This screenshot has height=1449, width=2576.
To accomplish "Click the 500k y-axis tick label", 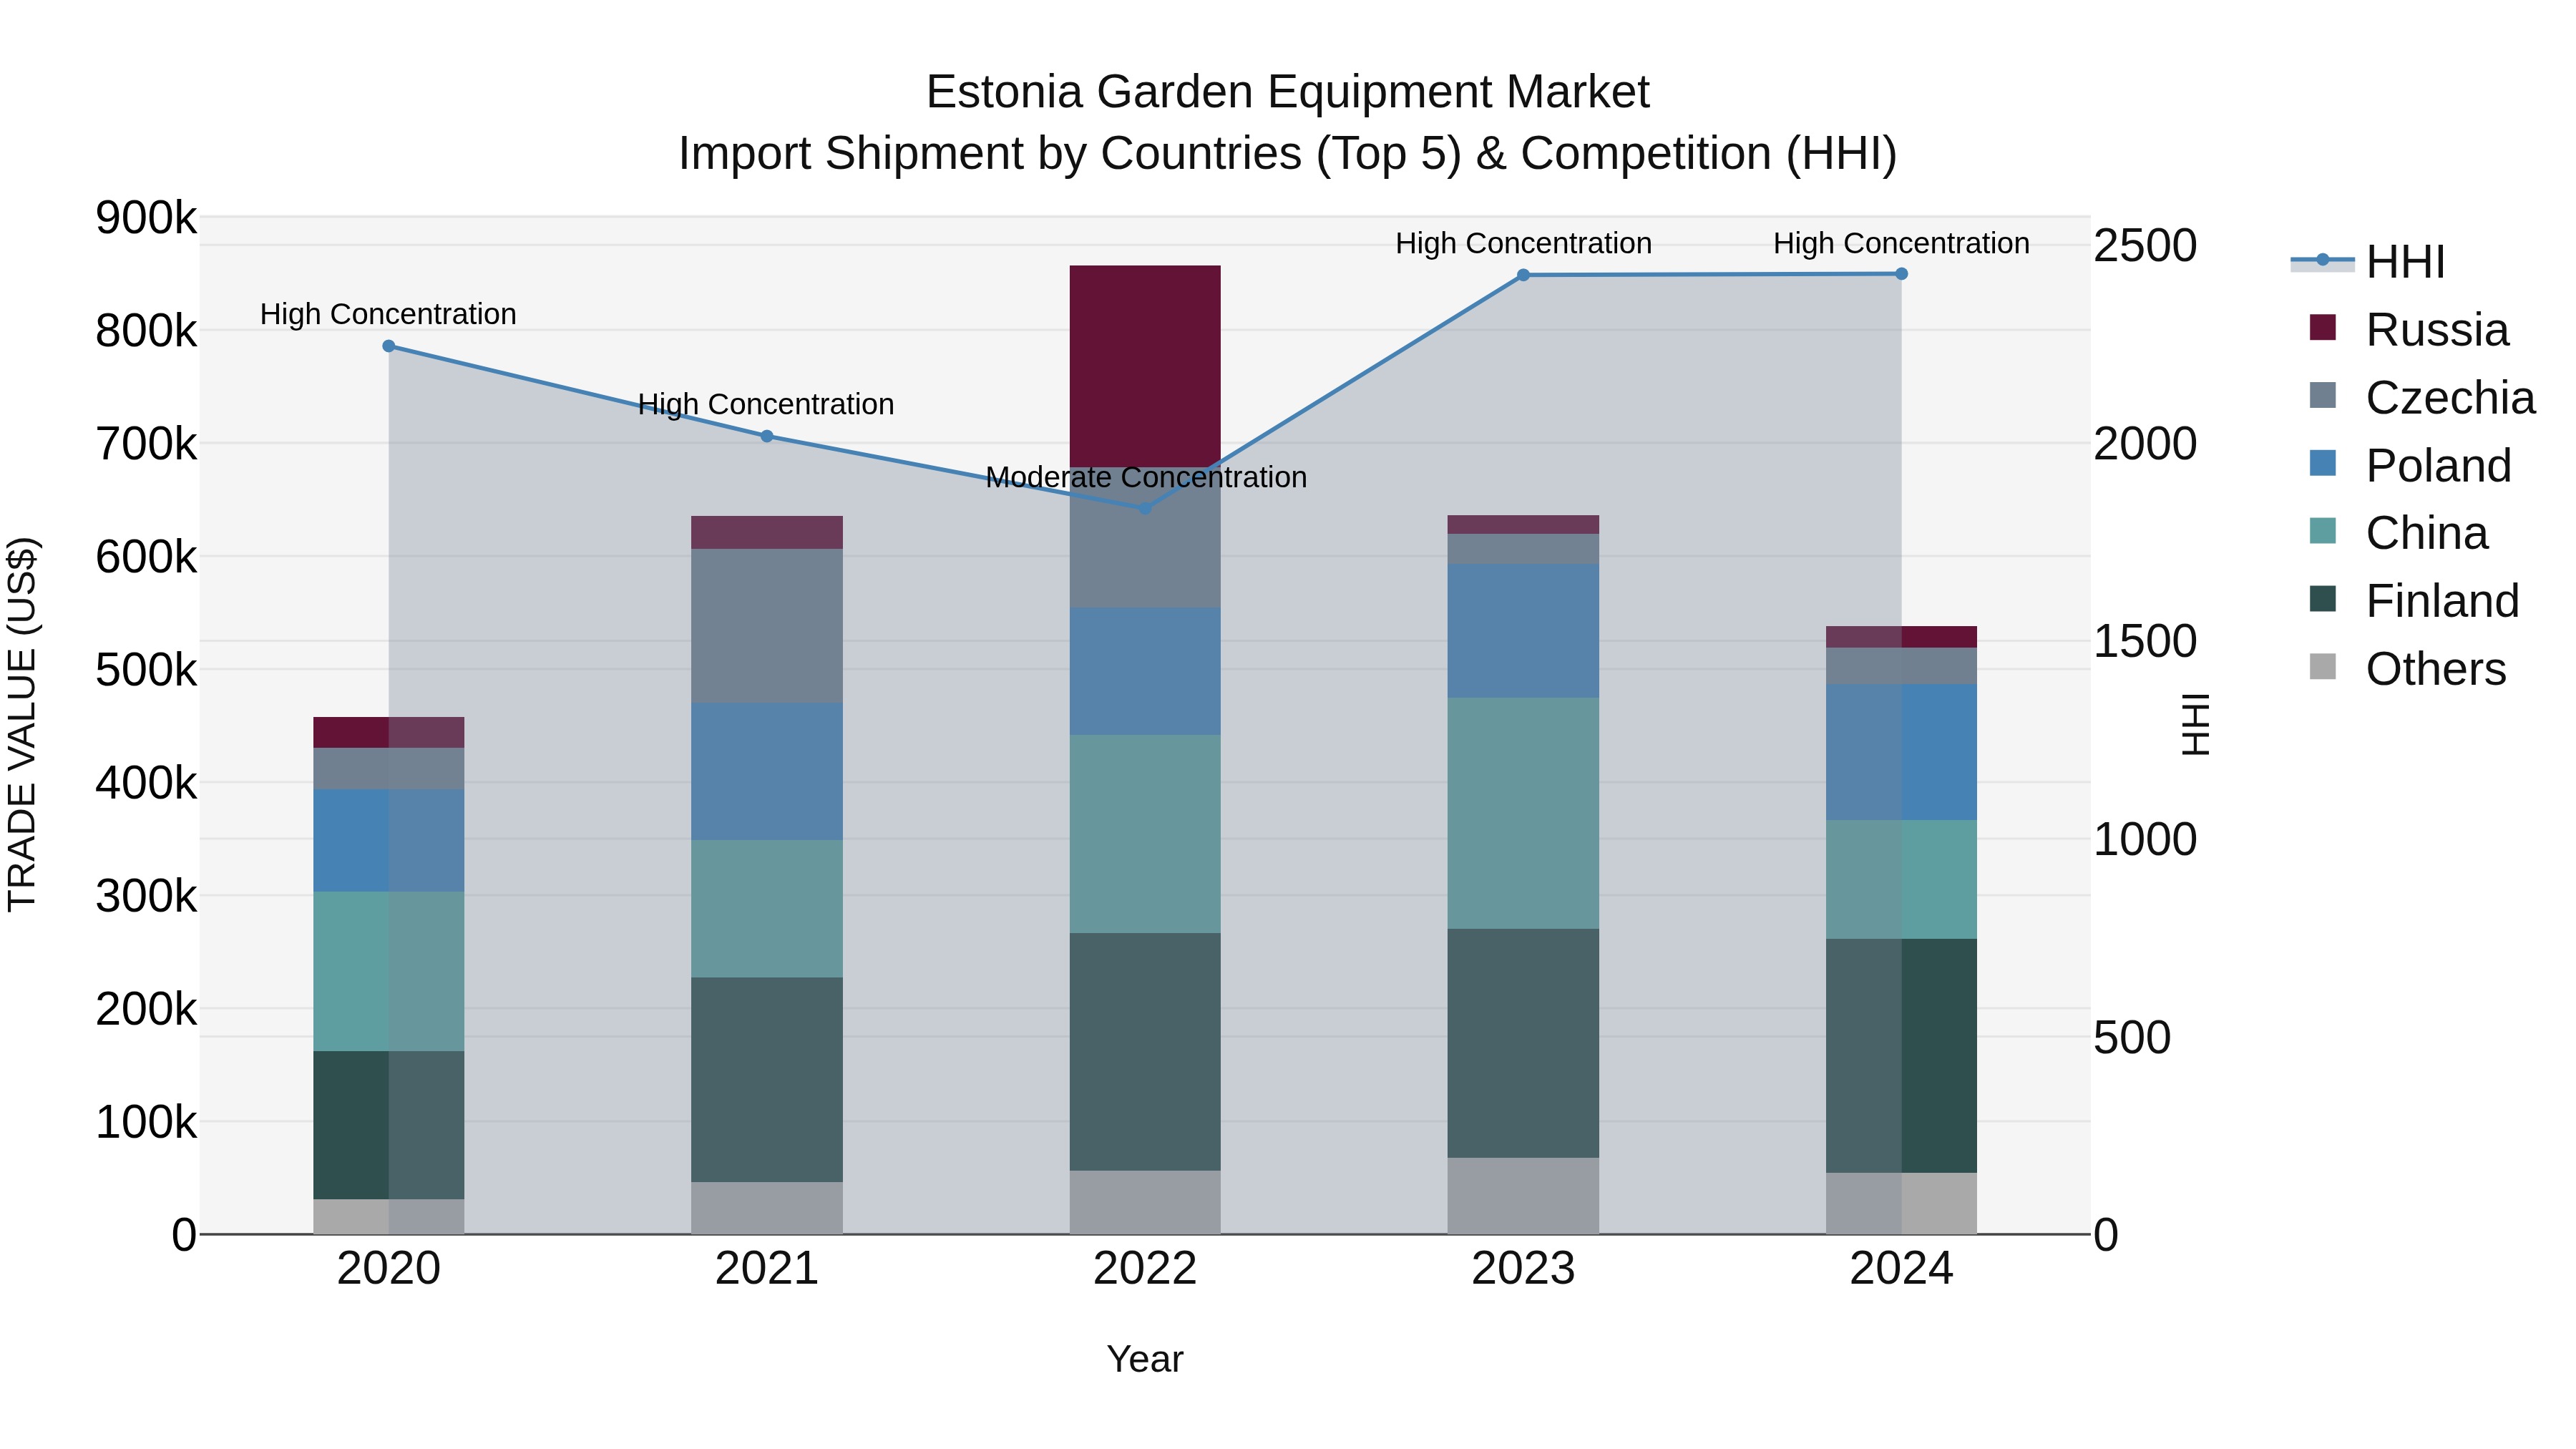I will pos(146,670).
